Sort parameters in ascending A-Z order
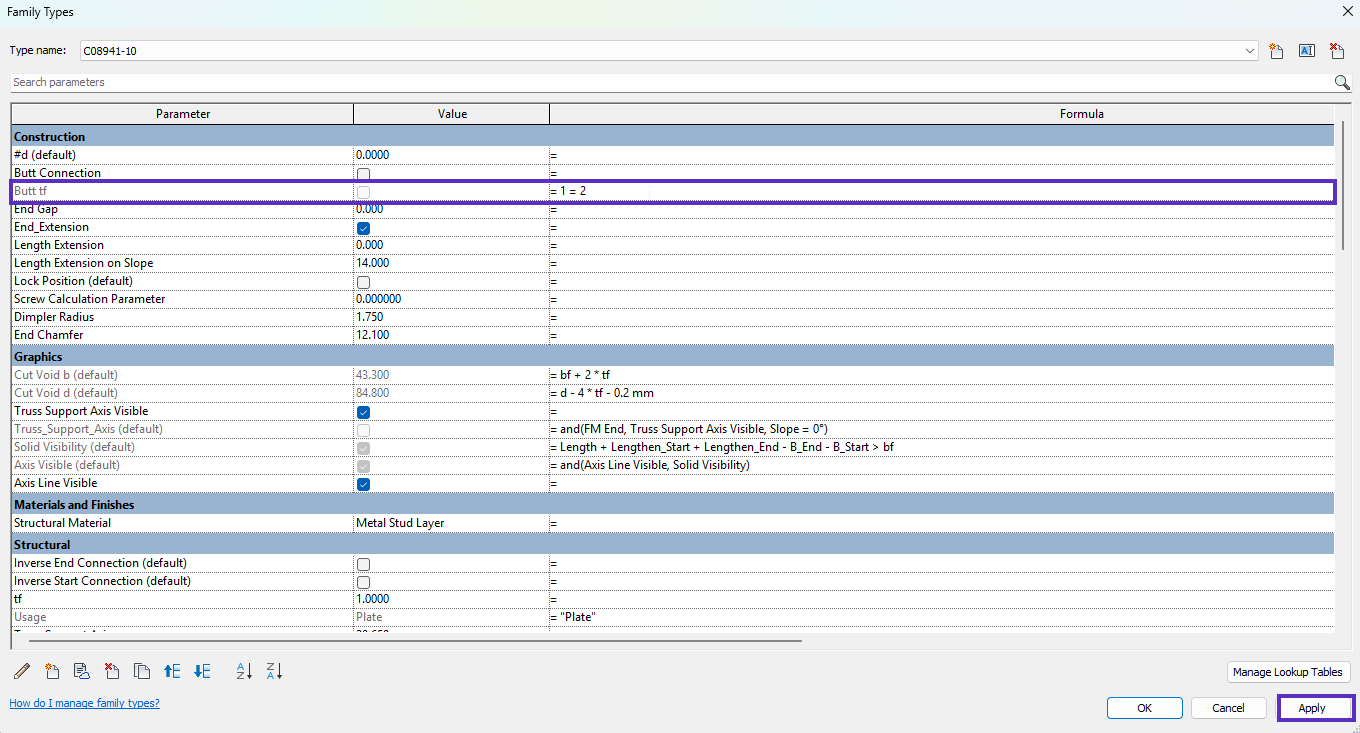 pyautogui.click(x=244, y=671)
